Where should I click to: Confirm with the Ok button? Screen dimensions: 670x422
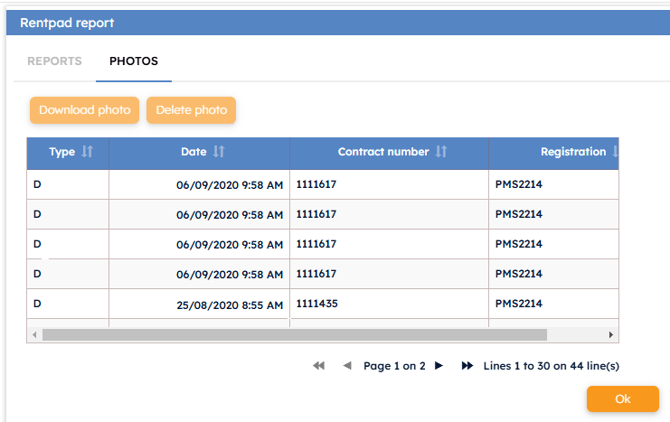coord(622,399)
